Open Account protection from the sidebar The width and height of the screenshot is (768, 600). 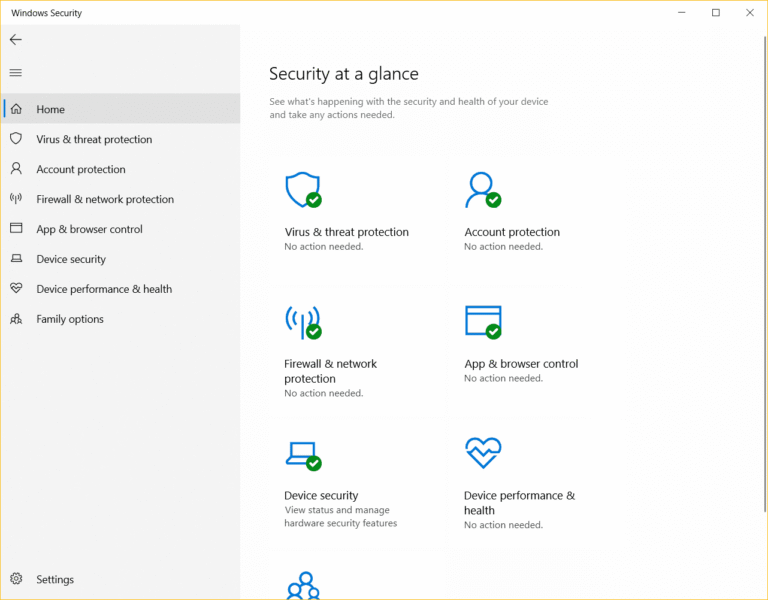pyautogui.click(x=120, y=169)
